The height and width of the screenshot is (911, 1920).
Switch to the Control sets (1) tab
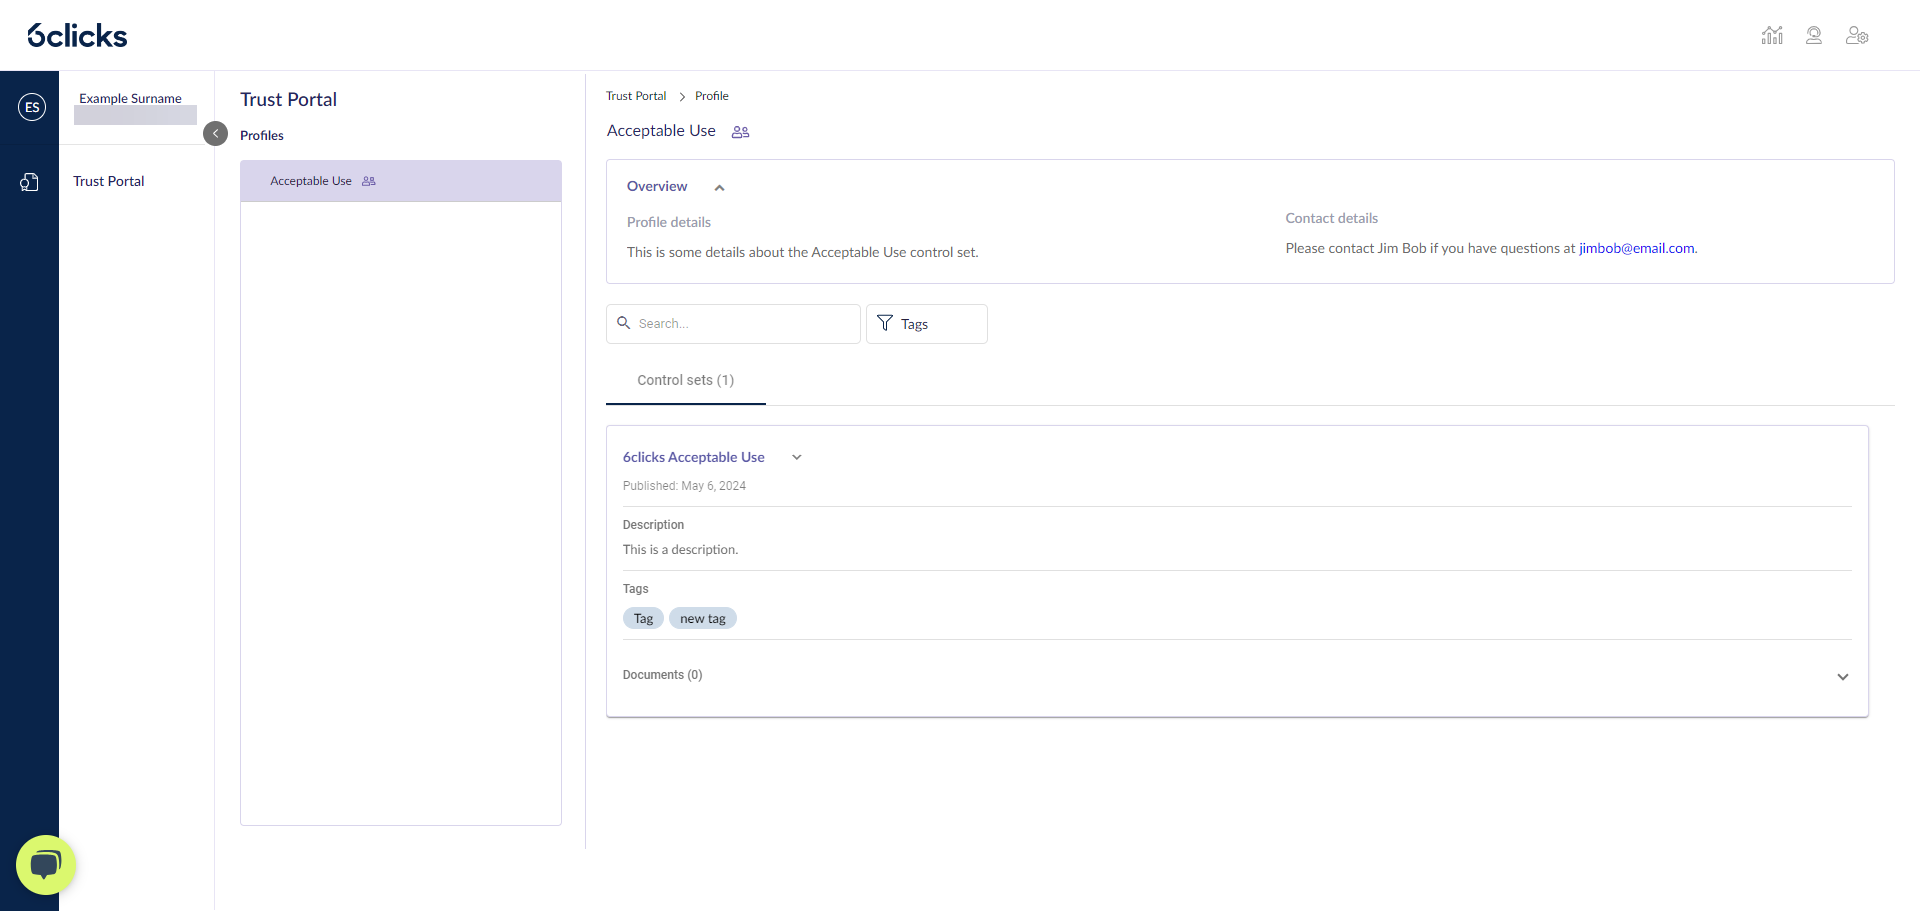pos(686,381)
